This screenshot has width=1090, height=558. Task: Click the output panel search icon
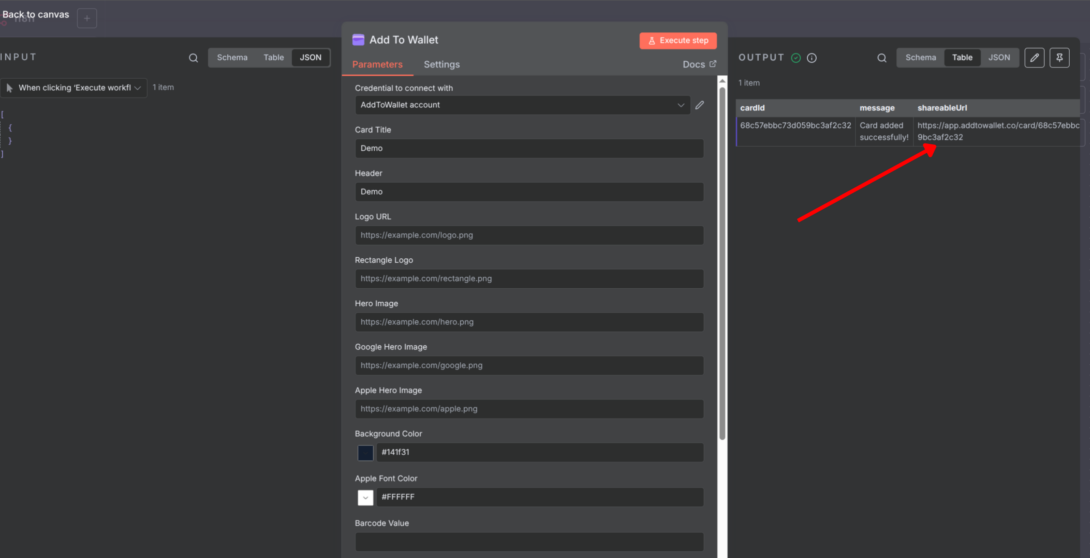pos(881,58)
